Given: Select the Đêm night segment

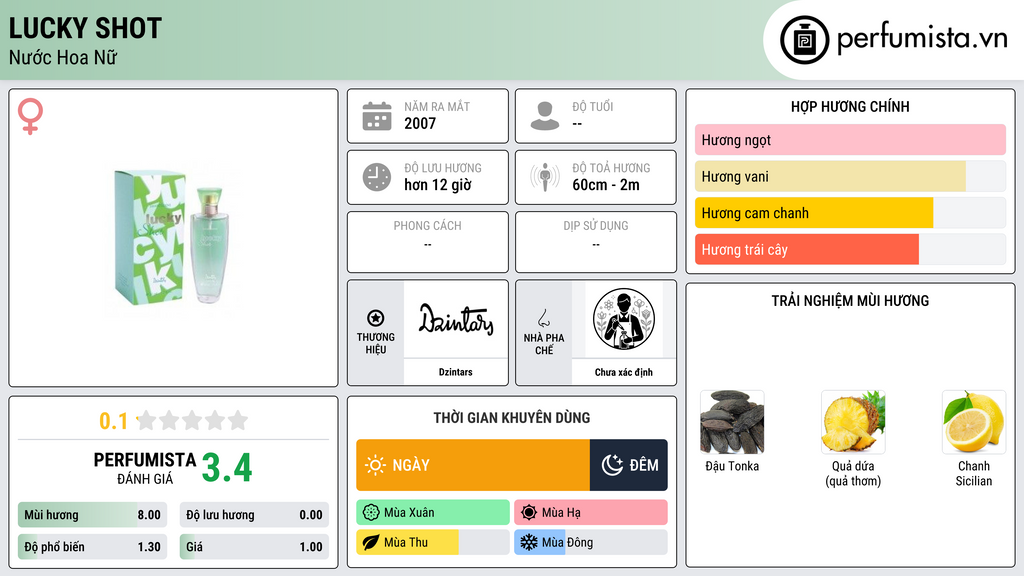Looking at the screenshot, I should point(629,465).
